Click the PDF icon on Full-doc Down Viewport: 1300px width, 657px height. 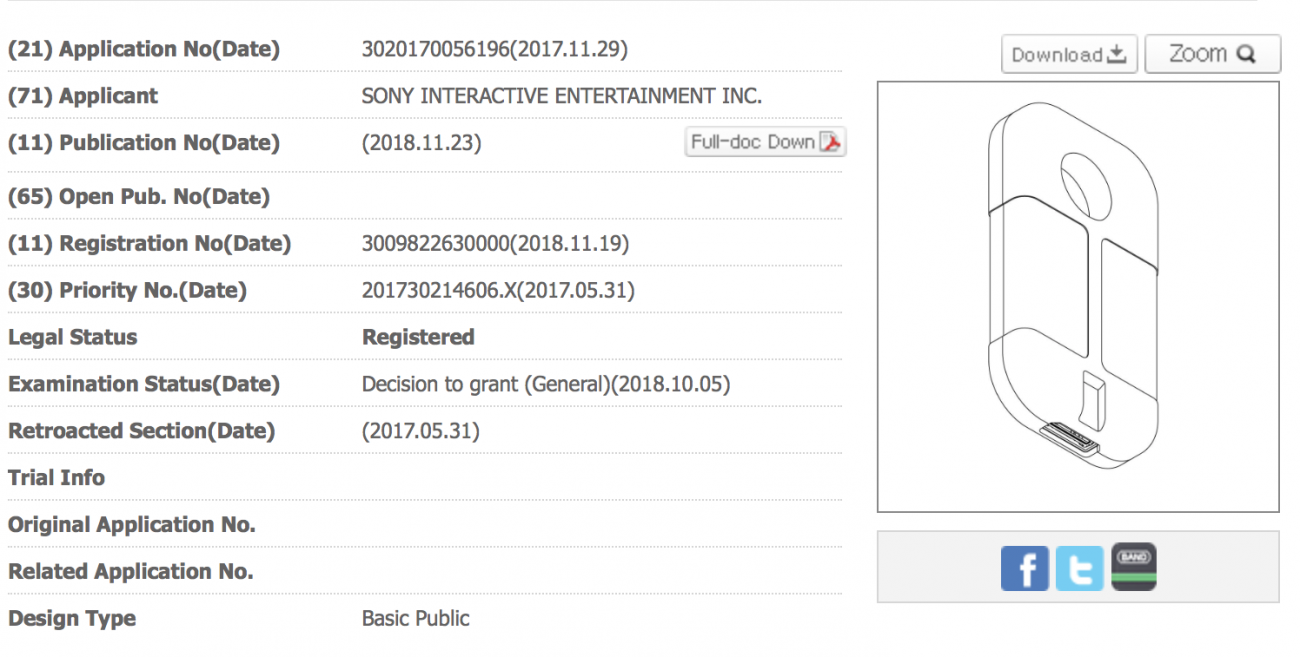(x=831, y=142)
